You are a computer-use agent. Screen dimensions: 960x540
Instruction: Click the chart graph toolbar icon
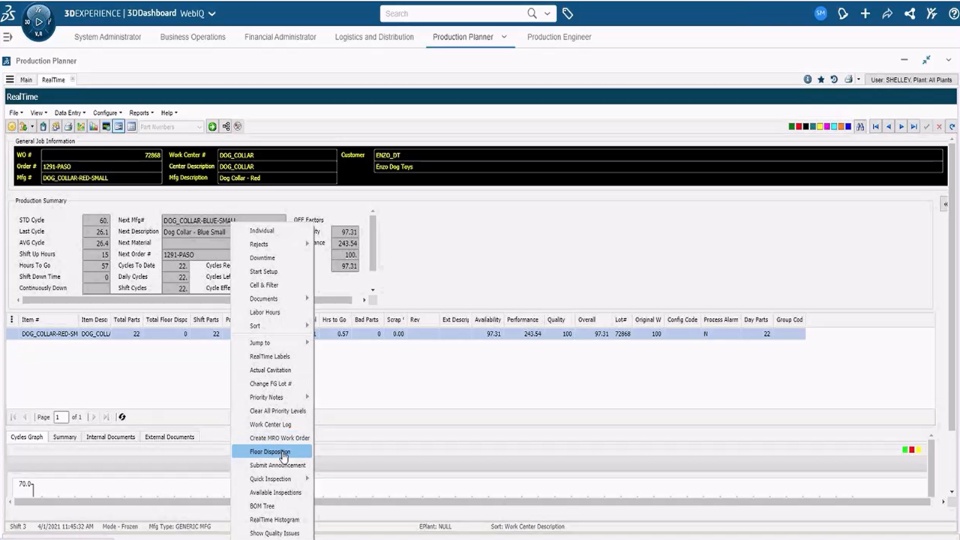click(x=94, y=127)
